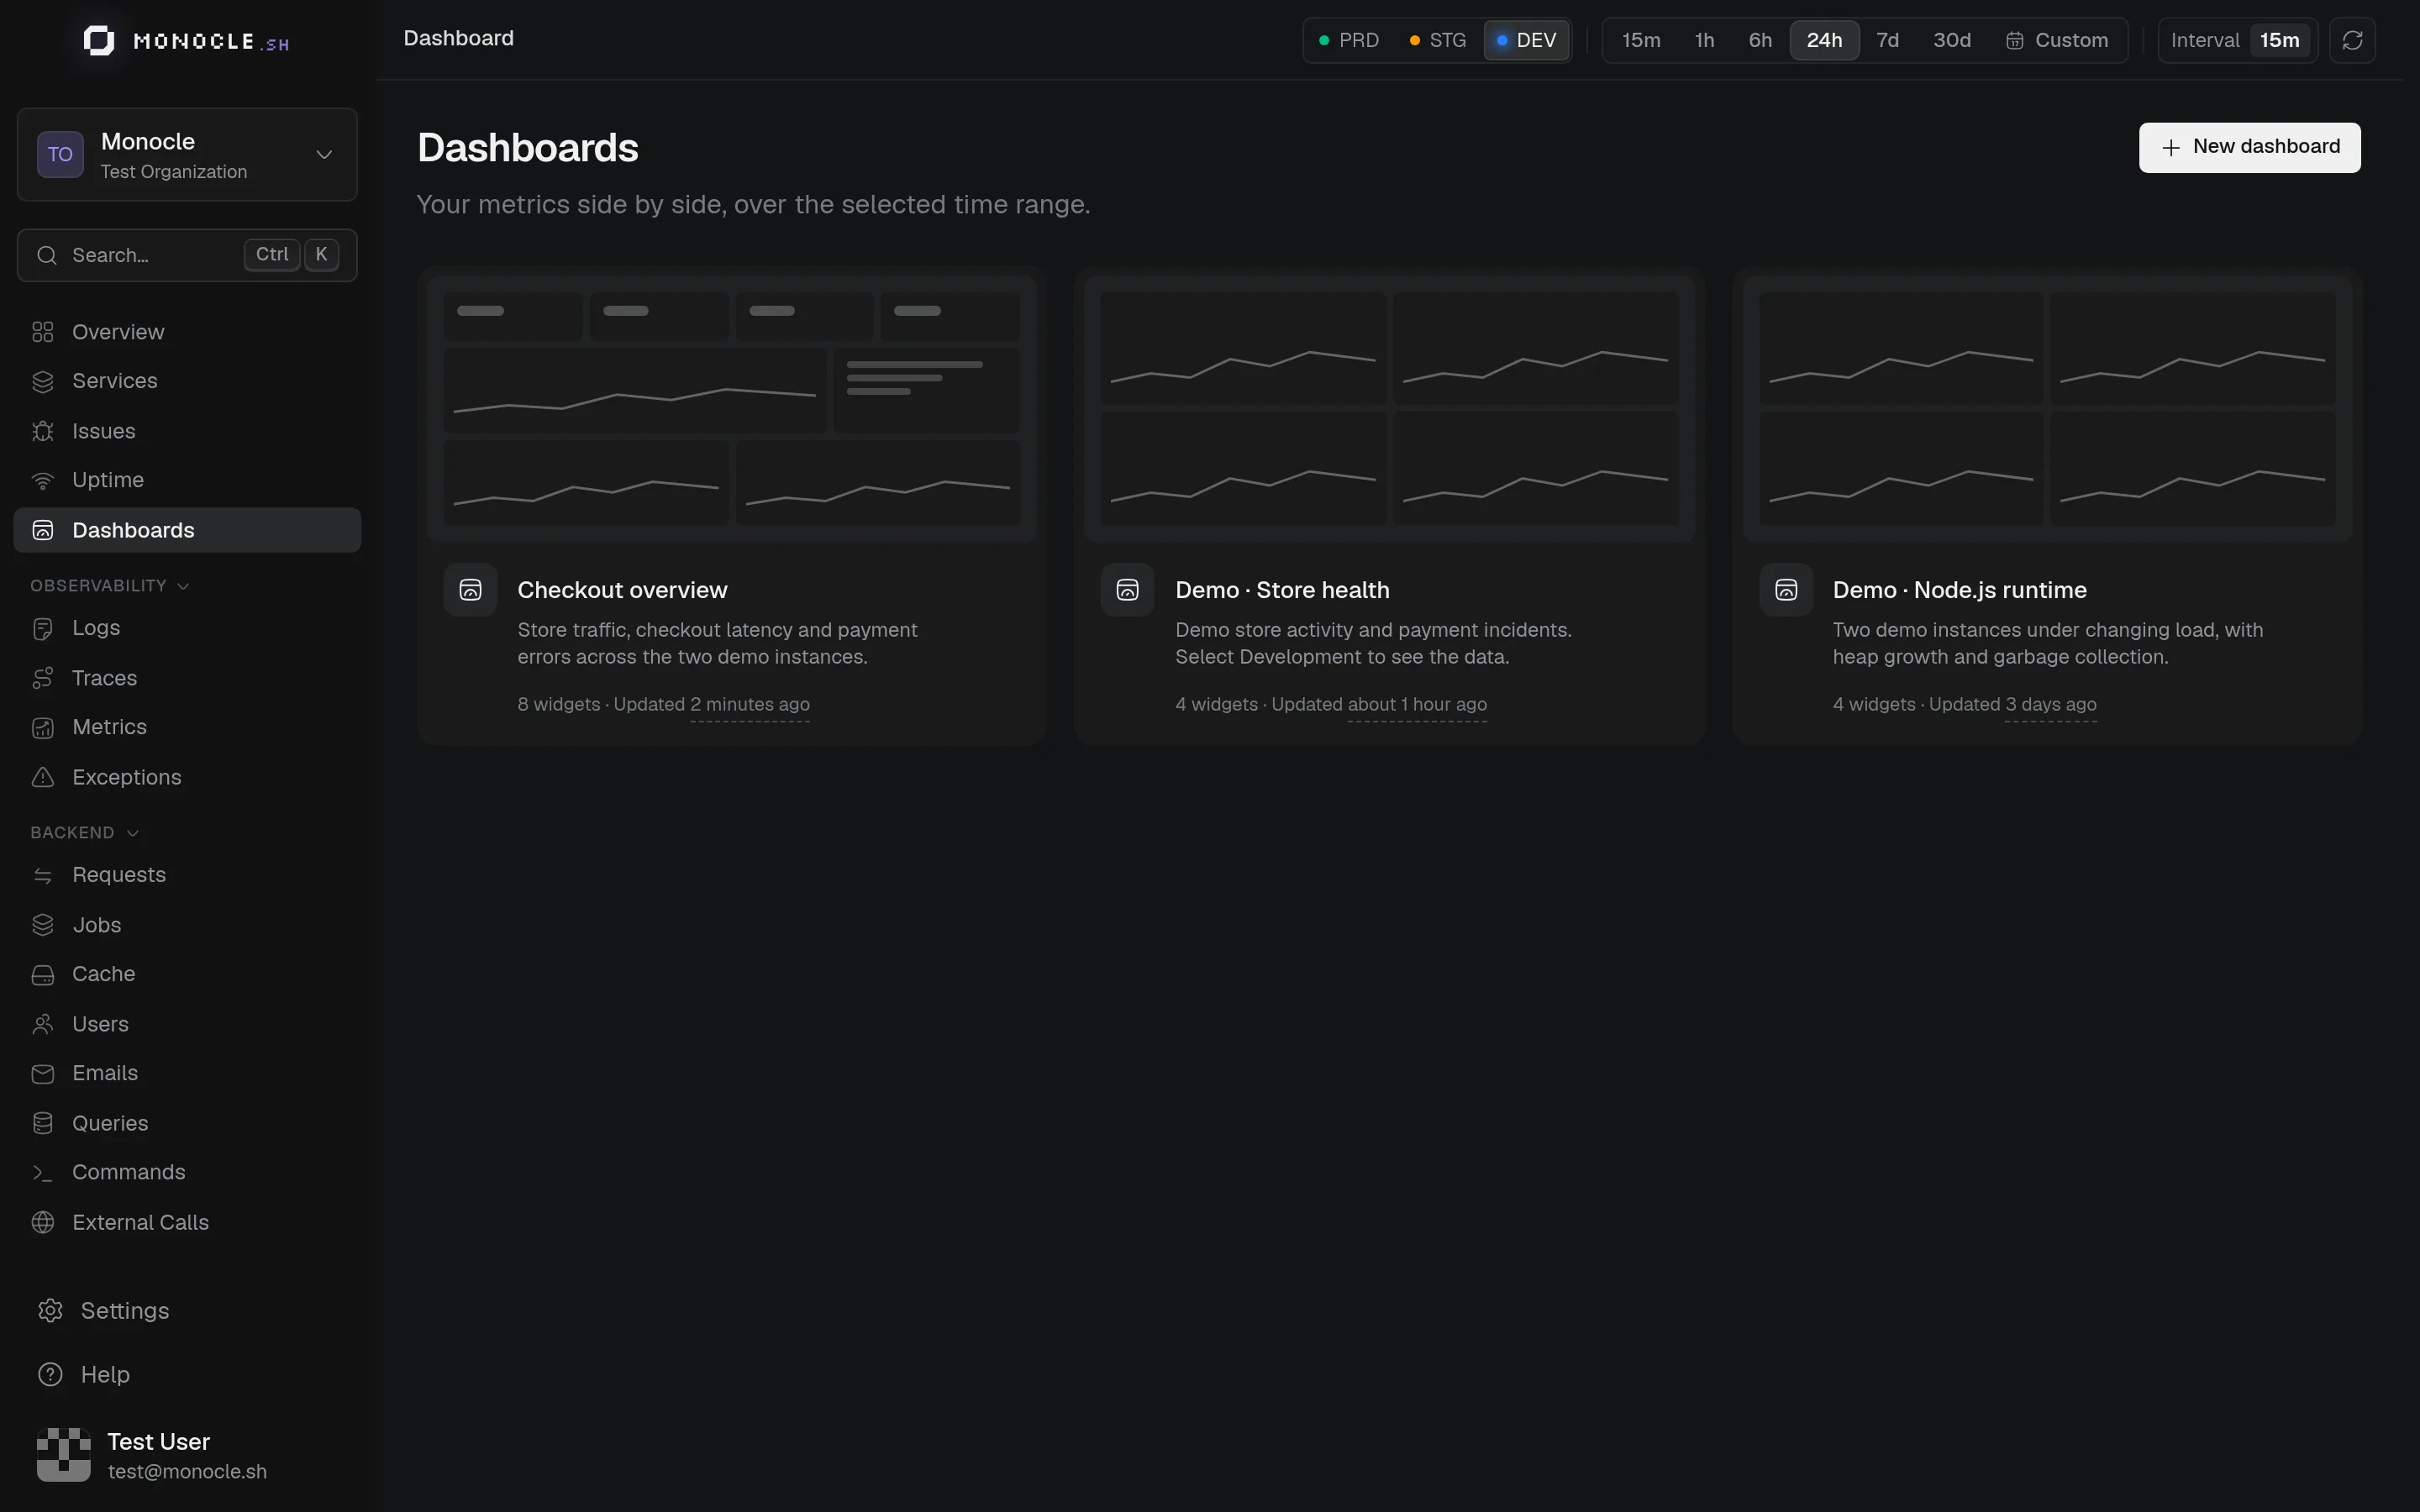
Task: Collapse the OBSERVABILITY section
Action: (x=110, y=586)
